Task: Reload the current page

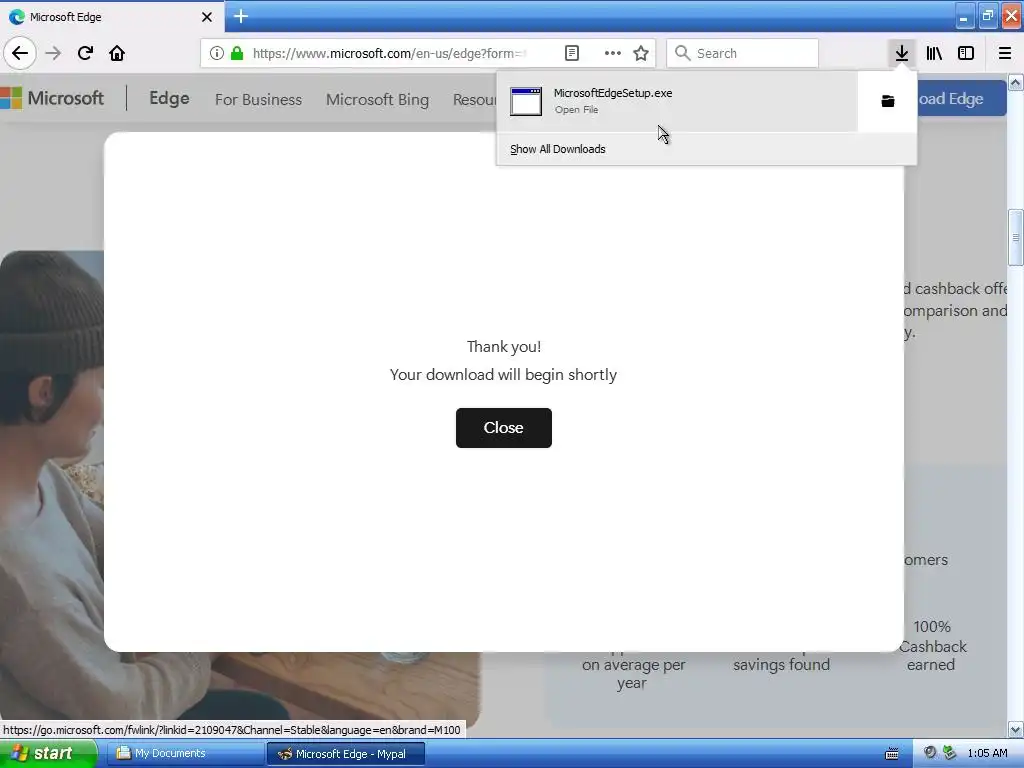Action: 85,53
